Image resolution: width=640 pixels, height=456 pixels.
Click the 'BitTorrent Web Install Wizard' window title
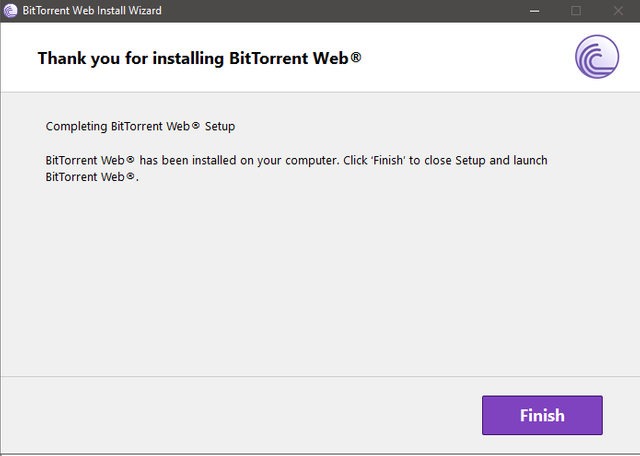pyautogui.click(x=92, y=11)
